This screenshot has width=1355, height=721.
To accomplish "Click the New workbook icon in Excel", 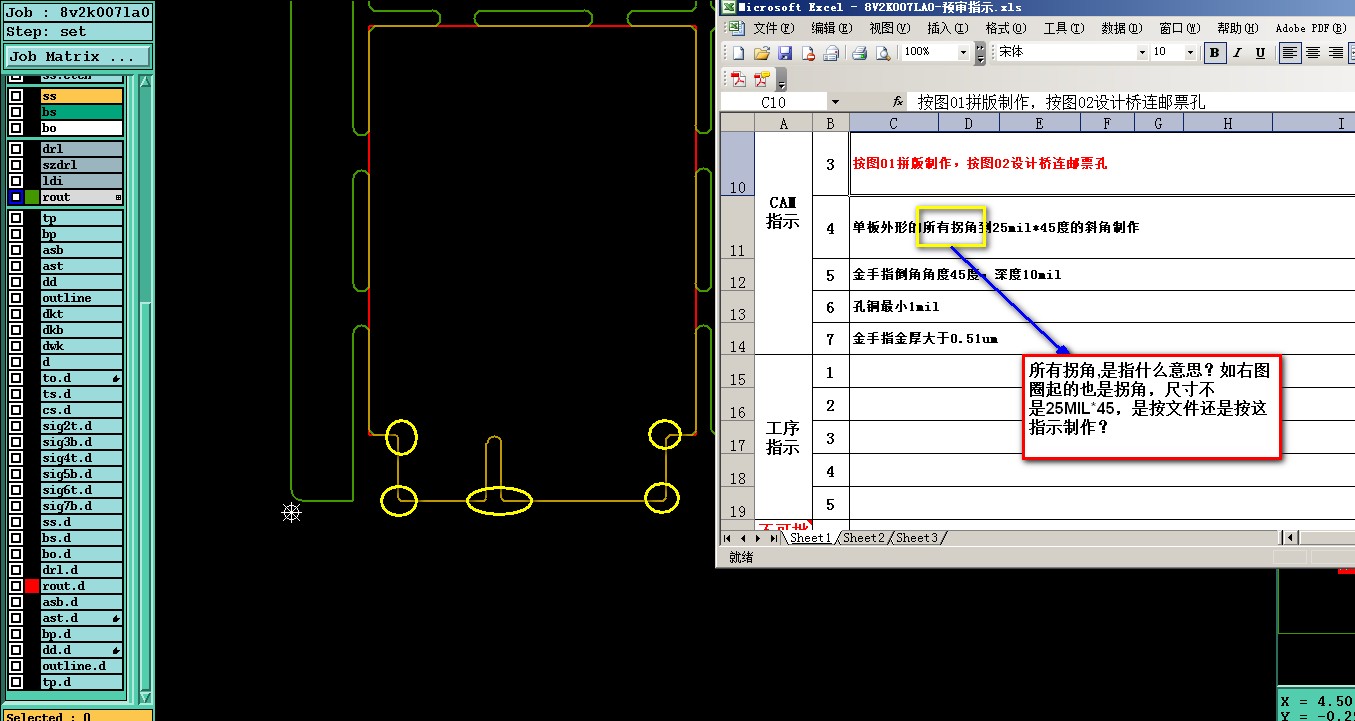I will pyautogui.click(x=738, y=53).
